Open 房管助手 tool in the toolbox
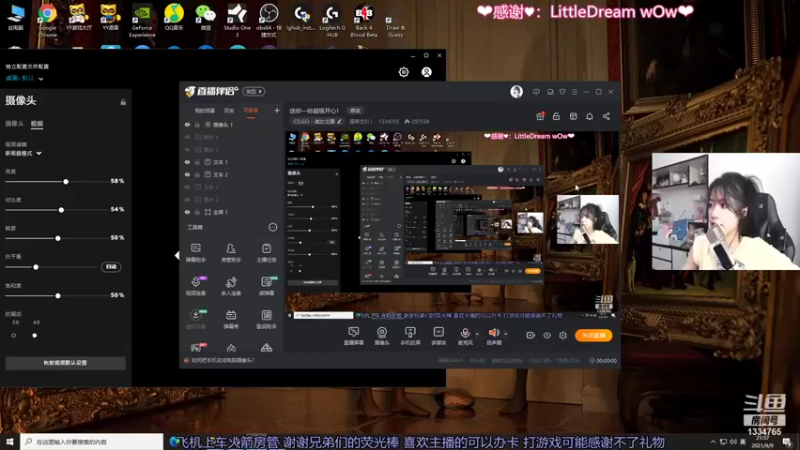Screen dimensions: 800x450 (x=231, y=253)
